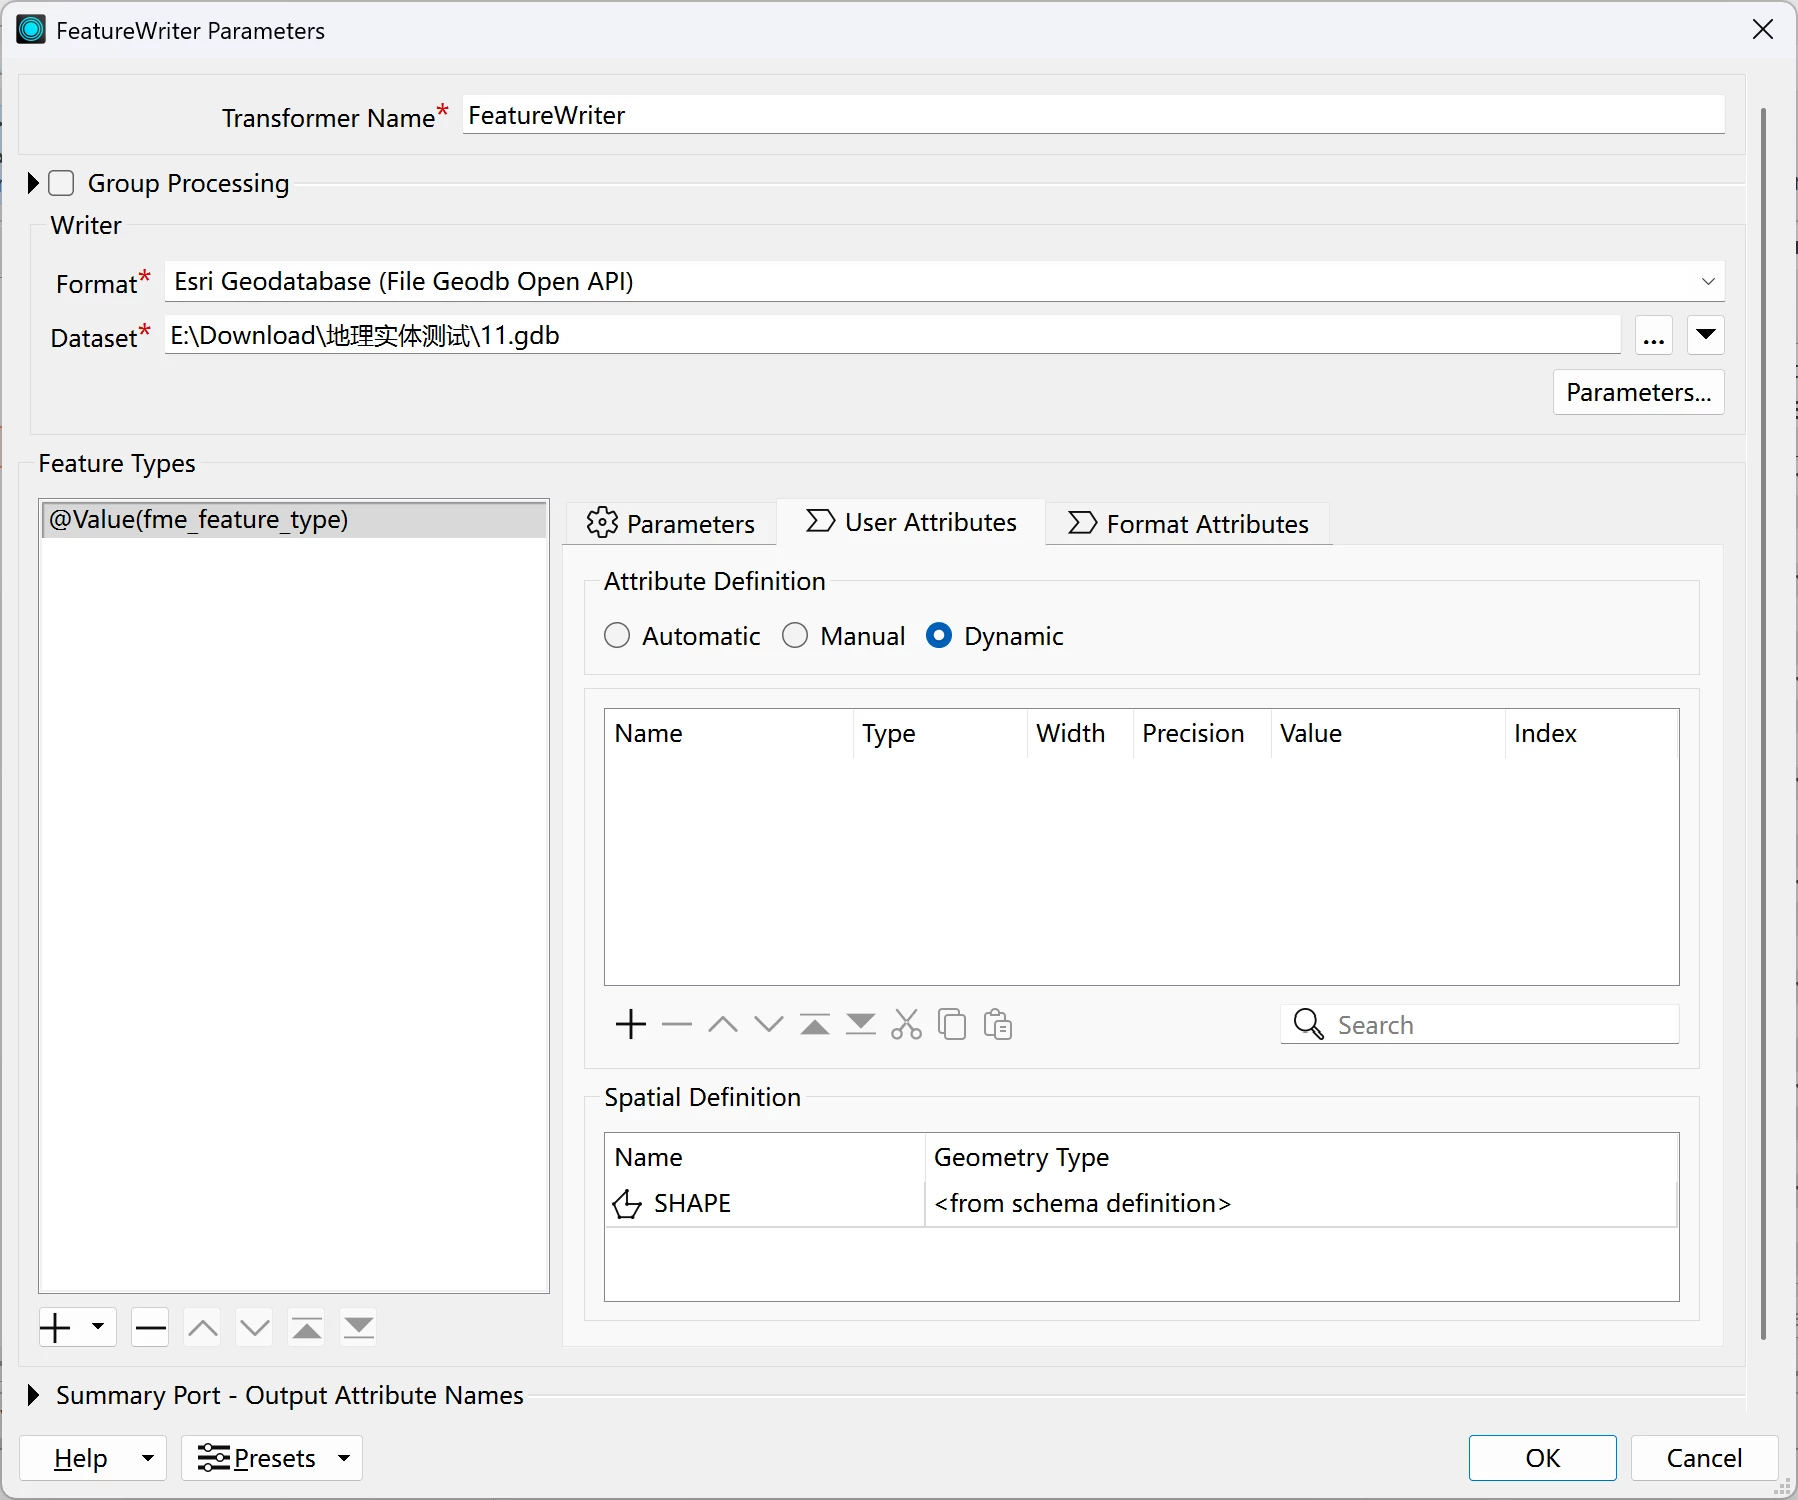Move attribute up one row
1798x1500 pixels.
tap(723, 1024)
